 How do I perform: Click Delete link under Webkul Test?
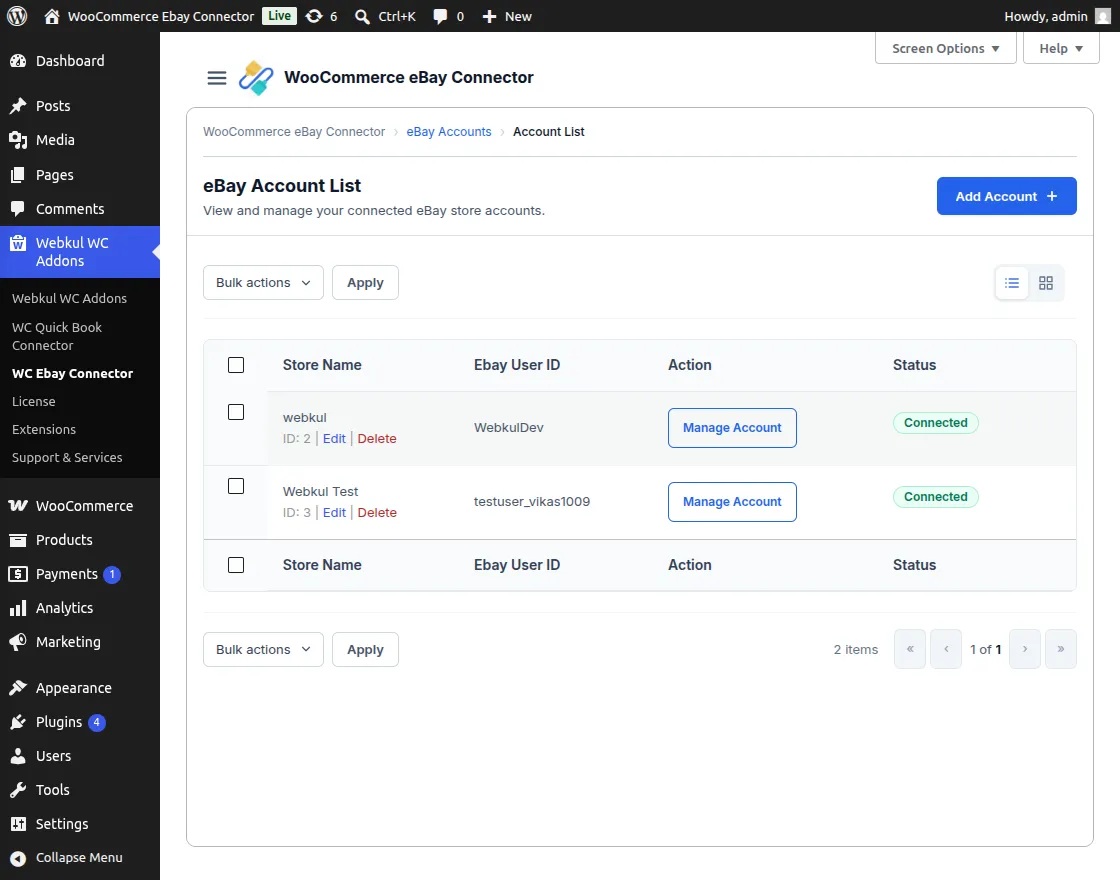coord(376,513)
